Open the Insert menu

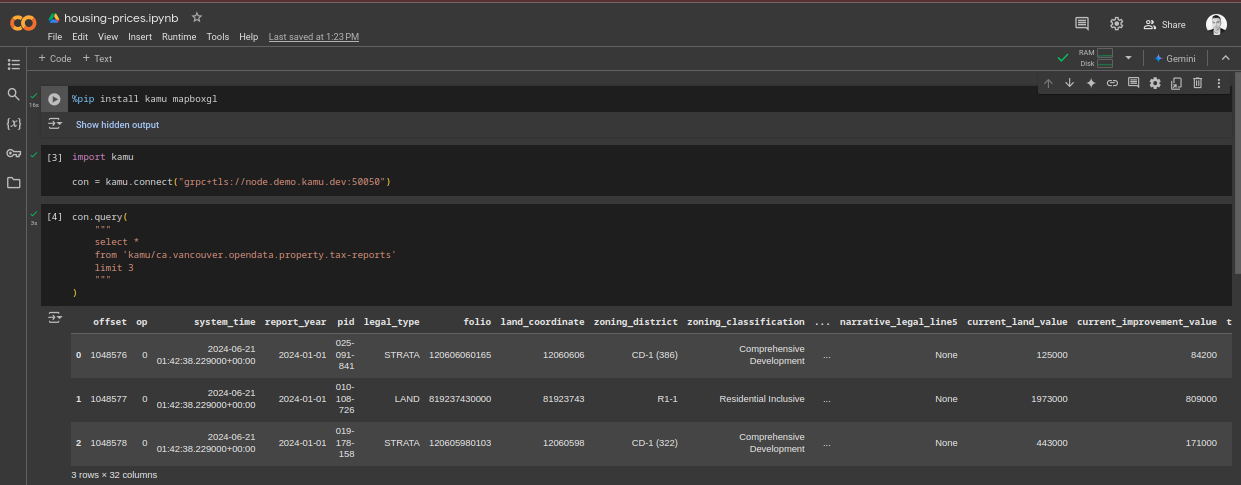[140, 37]
